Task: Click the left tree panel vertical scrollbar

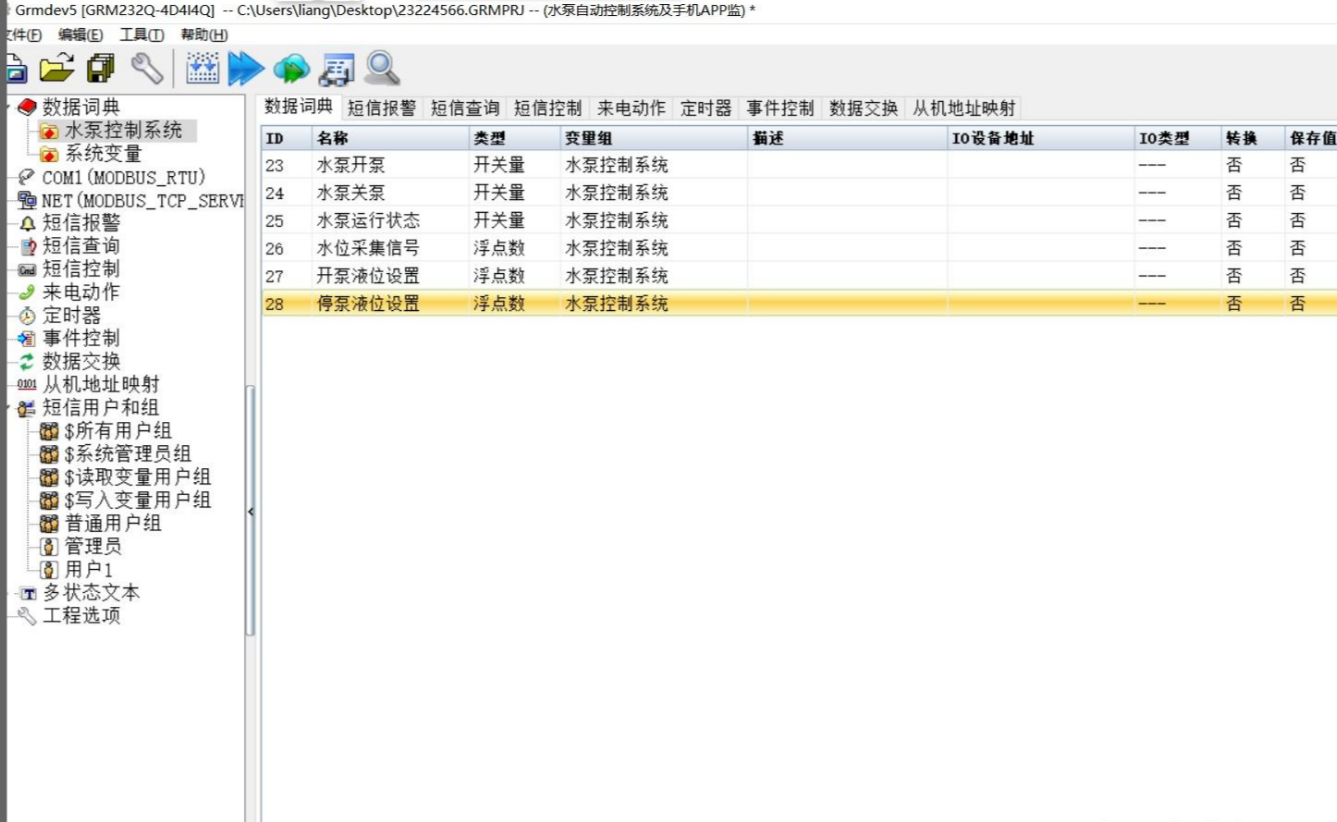Action: coord(250,510)
